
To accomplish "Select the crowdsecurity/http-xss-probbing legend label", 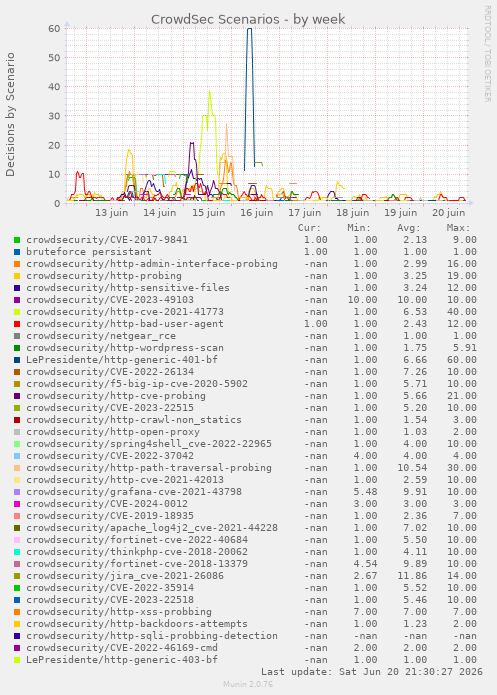I will click(x=119, y=612).
